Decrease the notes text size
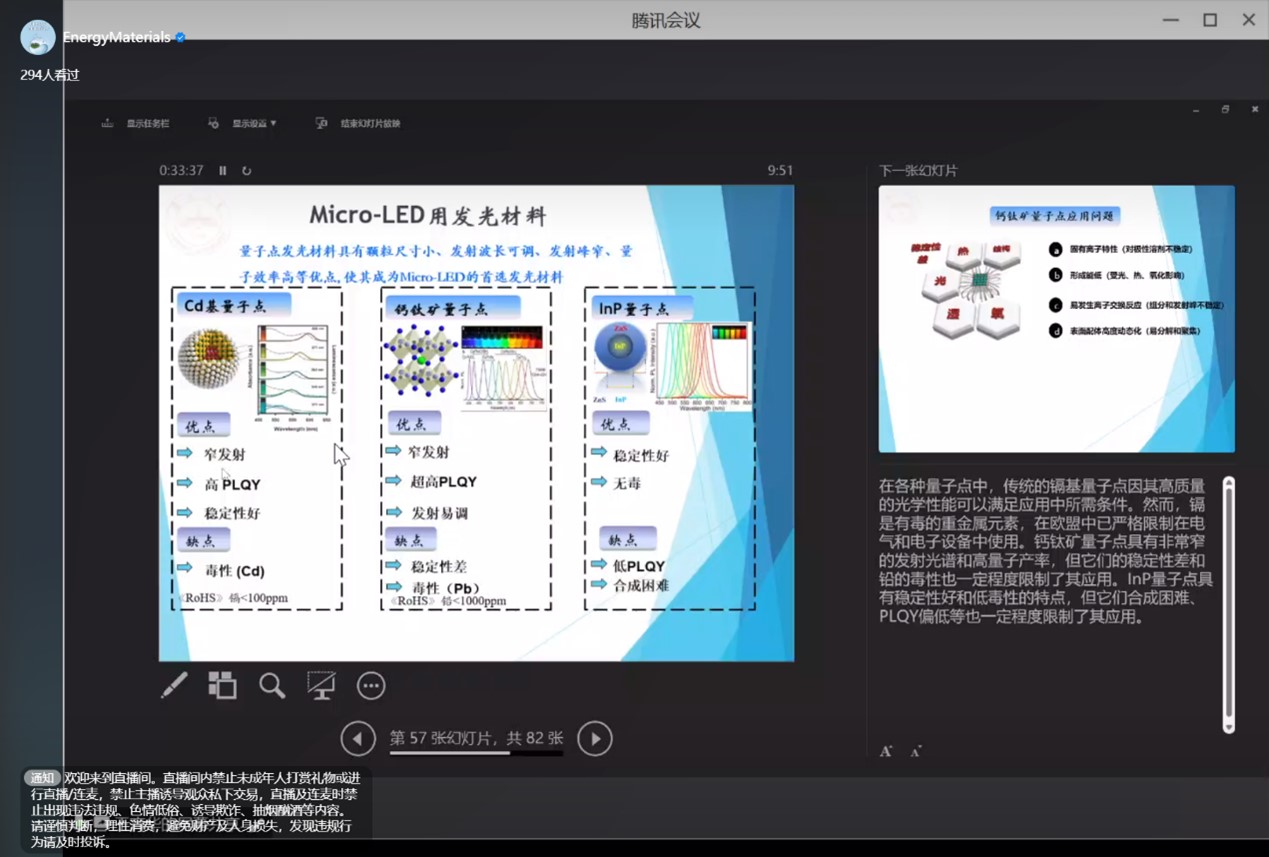This screenshot has width=1269, height=857. point(916,751)
